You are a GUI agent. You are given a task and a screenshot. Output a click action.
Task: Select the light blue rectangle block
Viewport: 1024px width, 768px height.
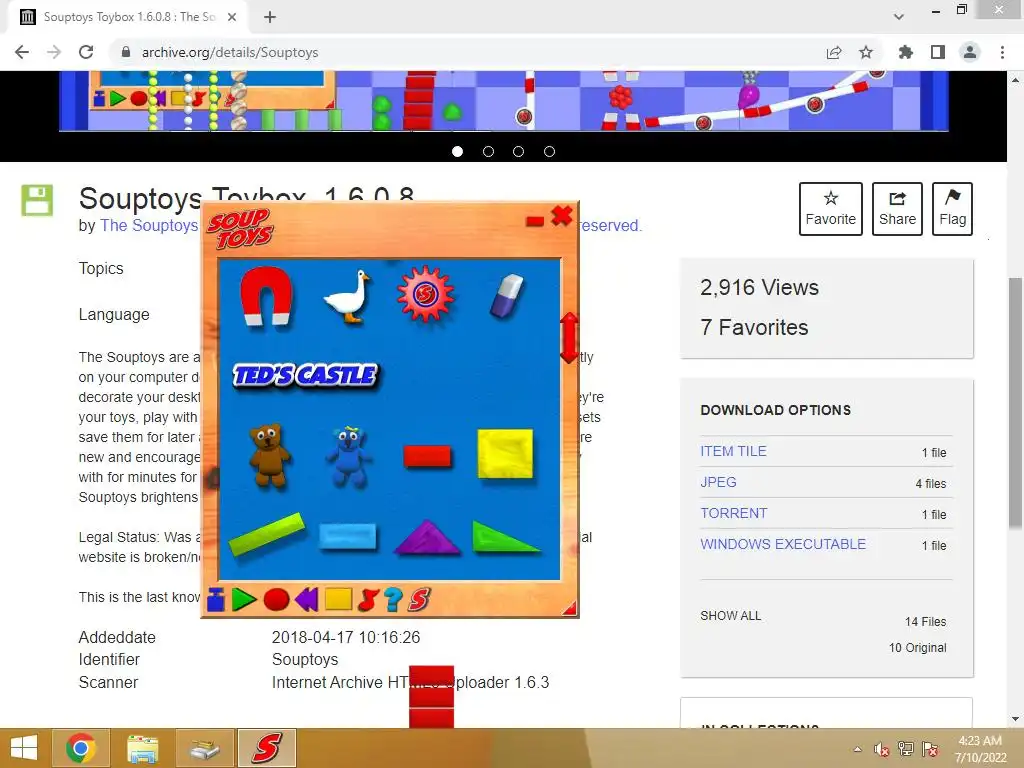[x=348, y=537]
